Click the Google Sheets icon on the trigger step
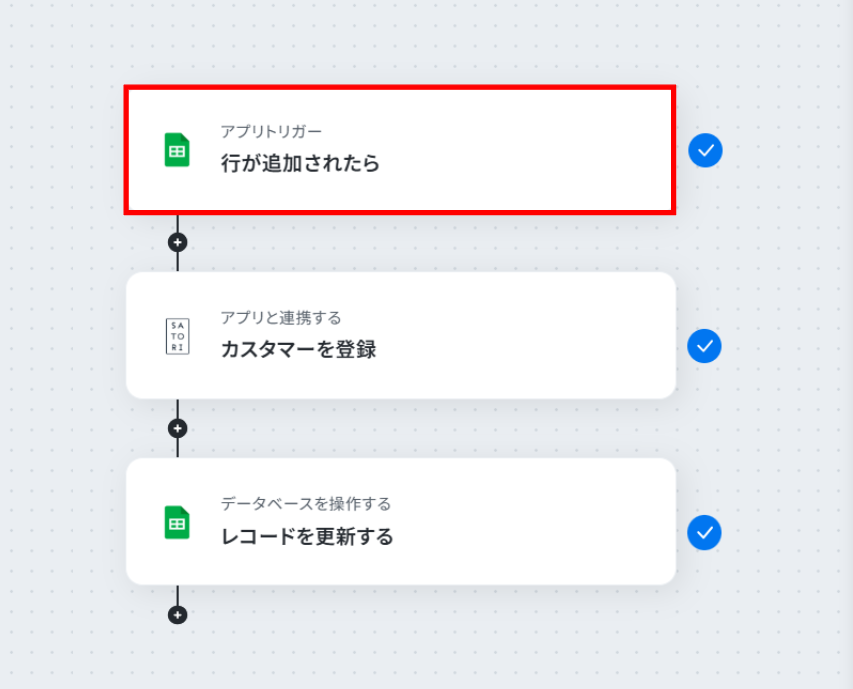 pyautogui.click(x=177, y=150)
